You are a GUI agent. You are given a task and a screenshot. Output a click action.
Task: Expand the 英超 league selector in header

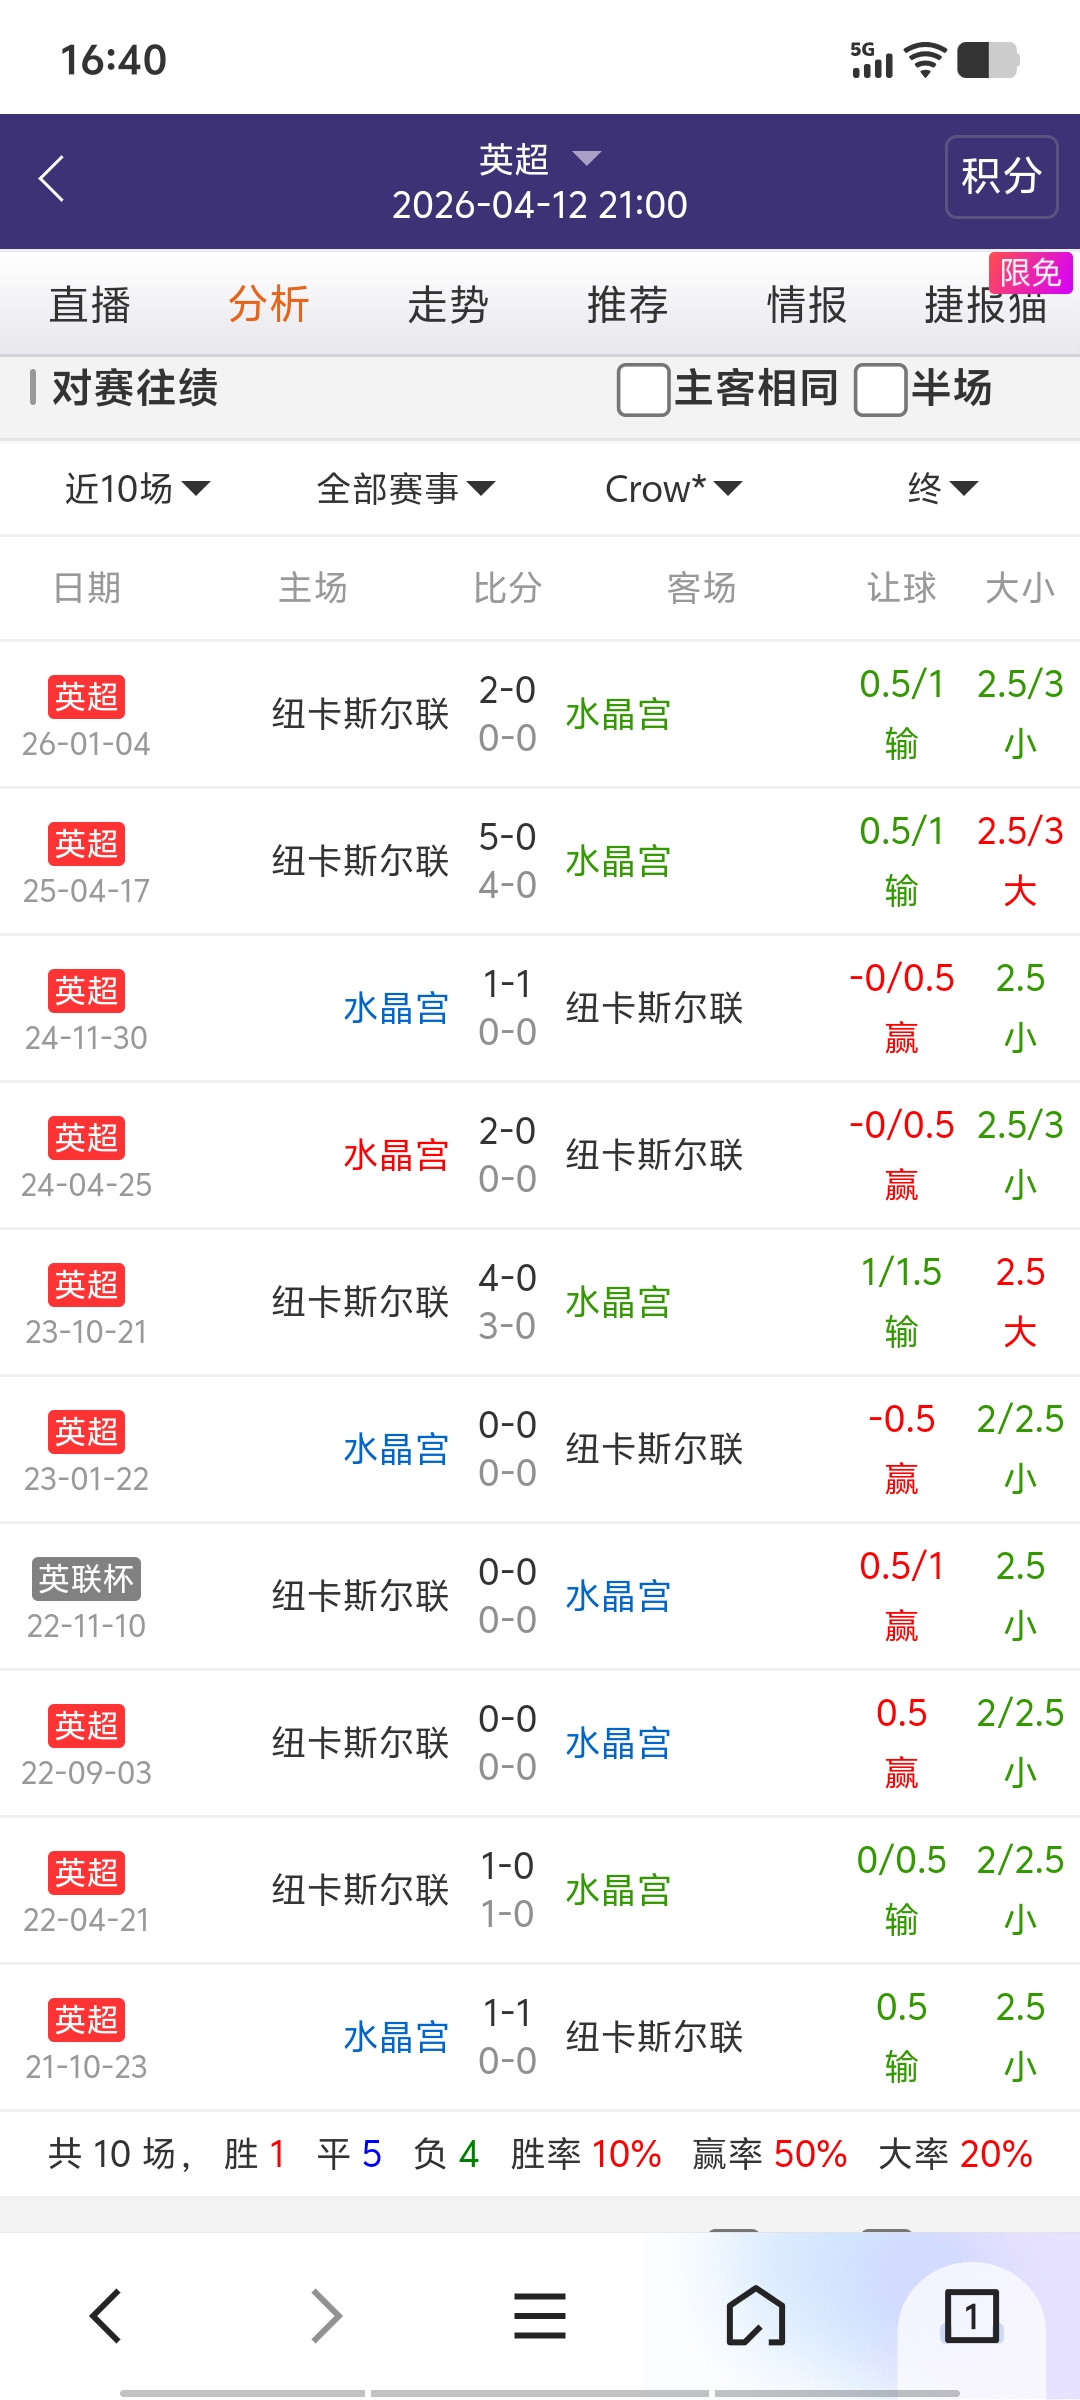point(540,159)
